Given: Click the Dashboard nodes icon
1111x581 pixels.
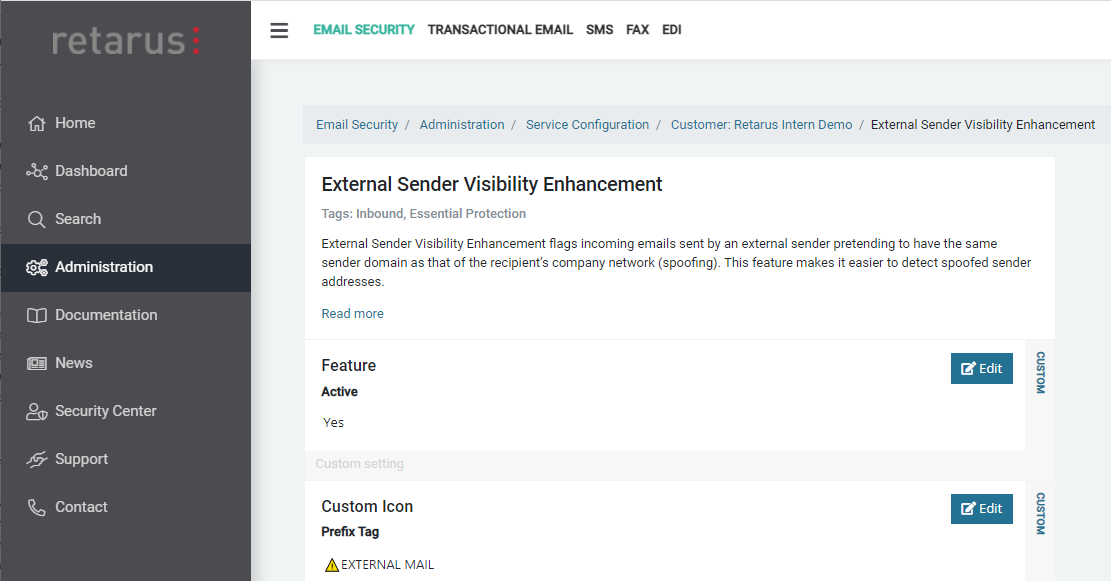Looking at the screenshot, I should pos(37,172).
